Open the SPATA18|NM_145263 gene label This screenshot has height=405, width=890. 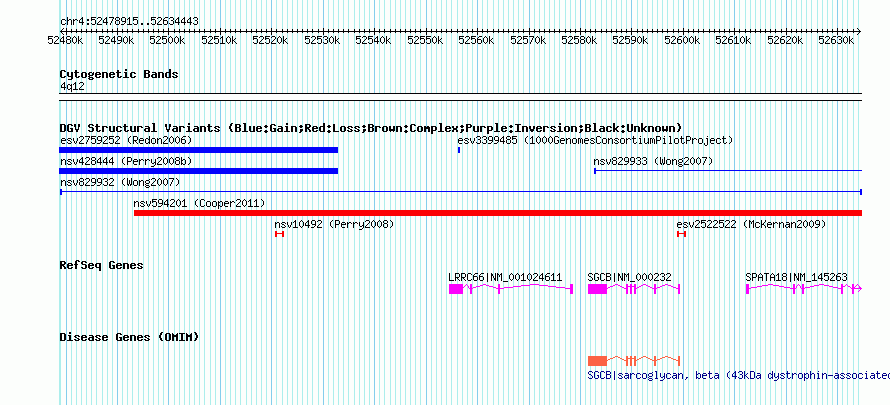point(796,277)
